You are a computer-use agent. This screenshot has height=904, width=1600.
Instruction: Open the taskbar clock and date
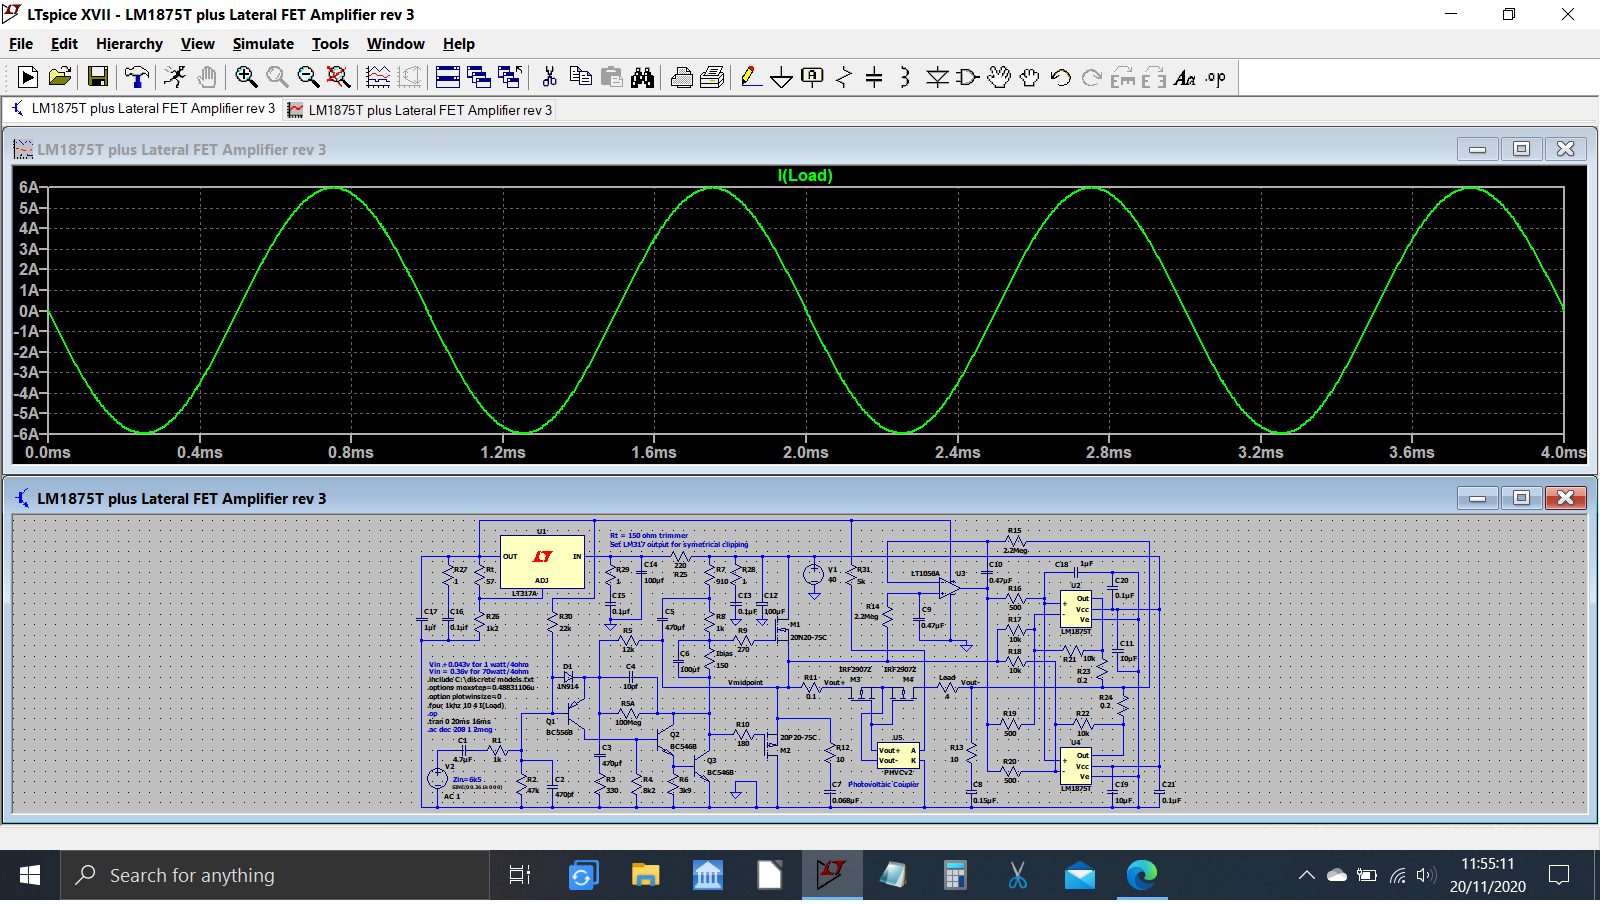tap(1488, 875)
